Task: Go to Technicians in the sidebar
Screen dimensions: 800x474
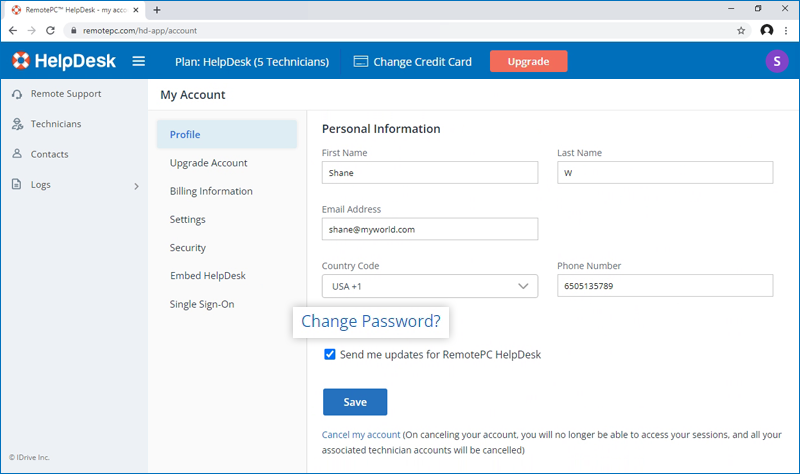Action: [x=56, y=124]
